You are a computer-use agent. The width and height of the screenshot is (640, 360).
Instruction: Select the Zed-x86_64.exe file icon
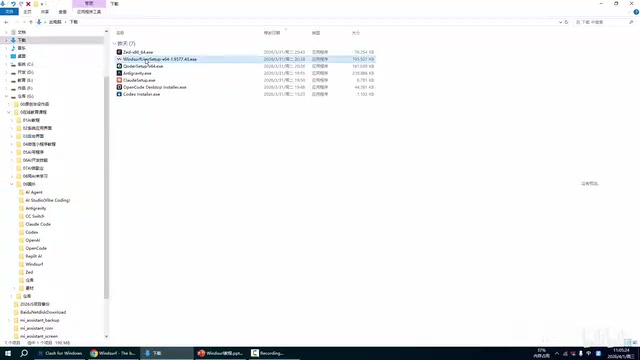coord(119,52)
